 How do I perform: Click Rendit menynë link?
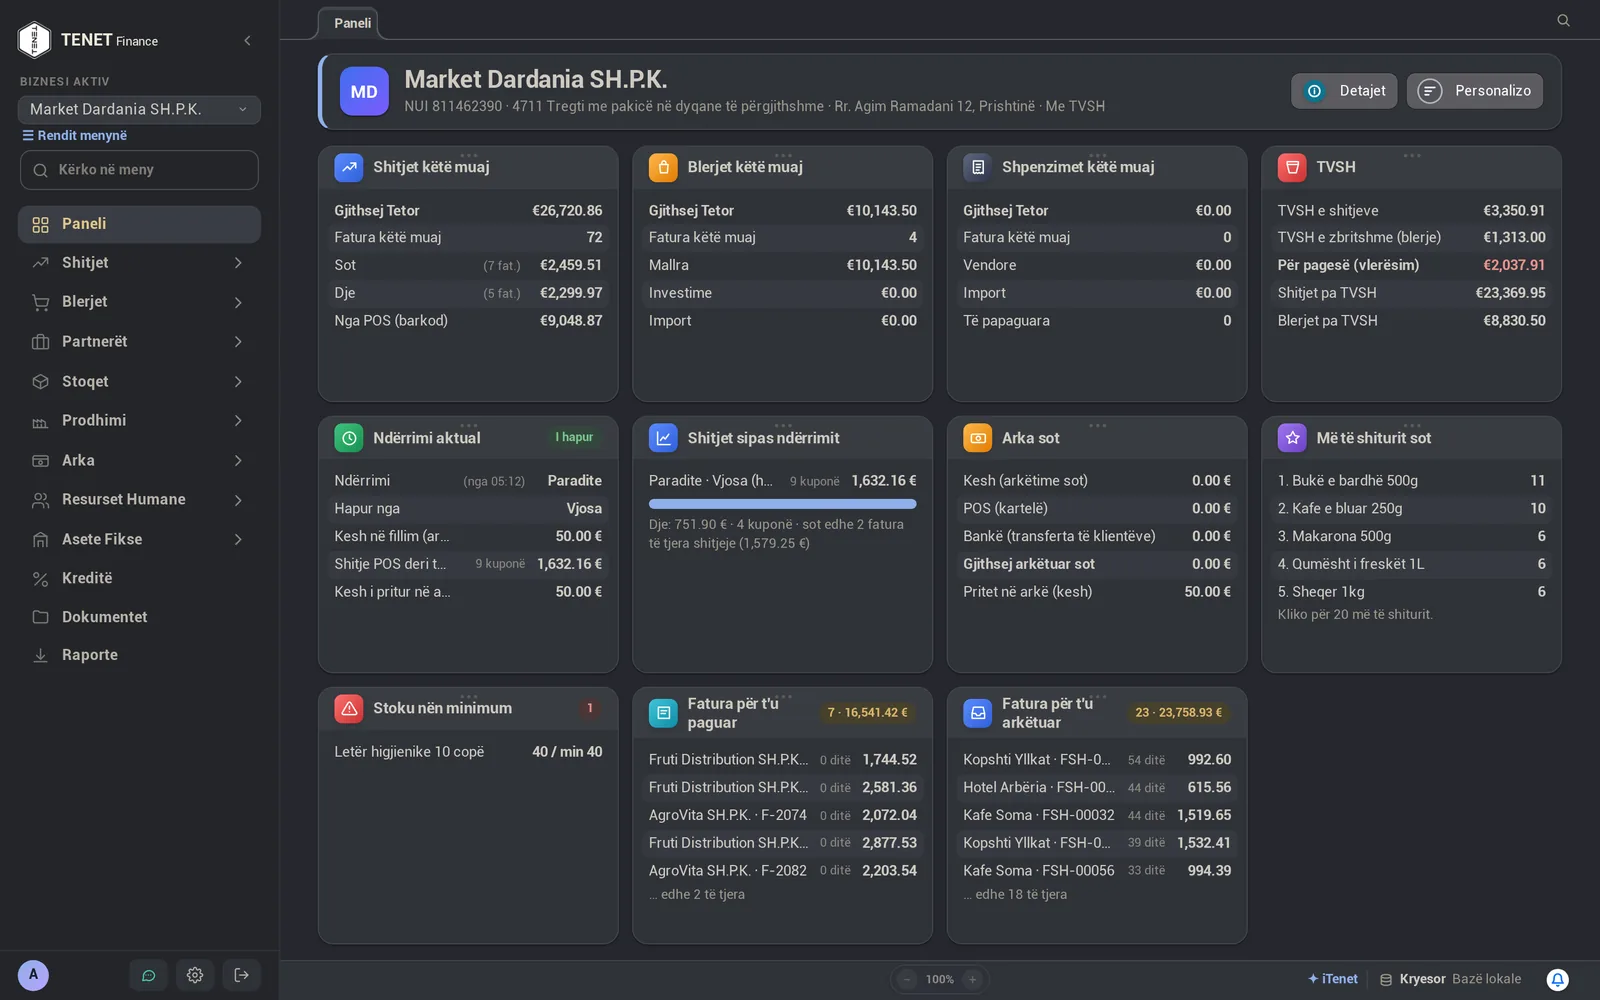[75, 136]
